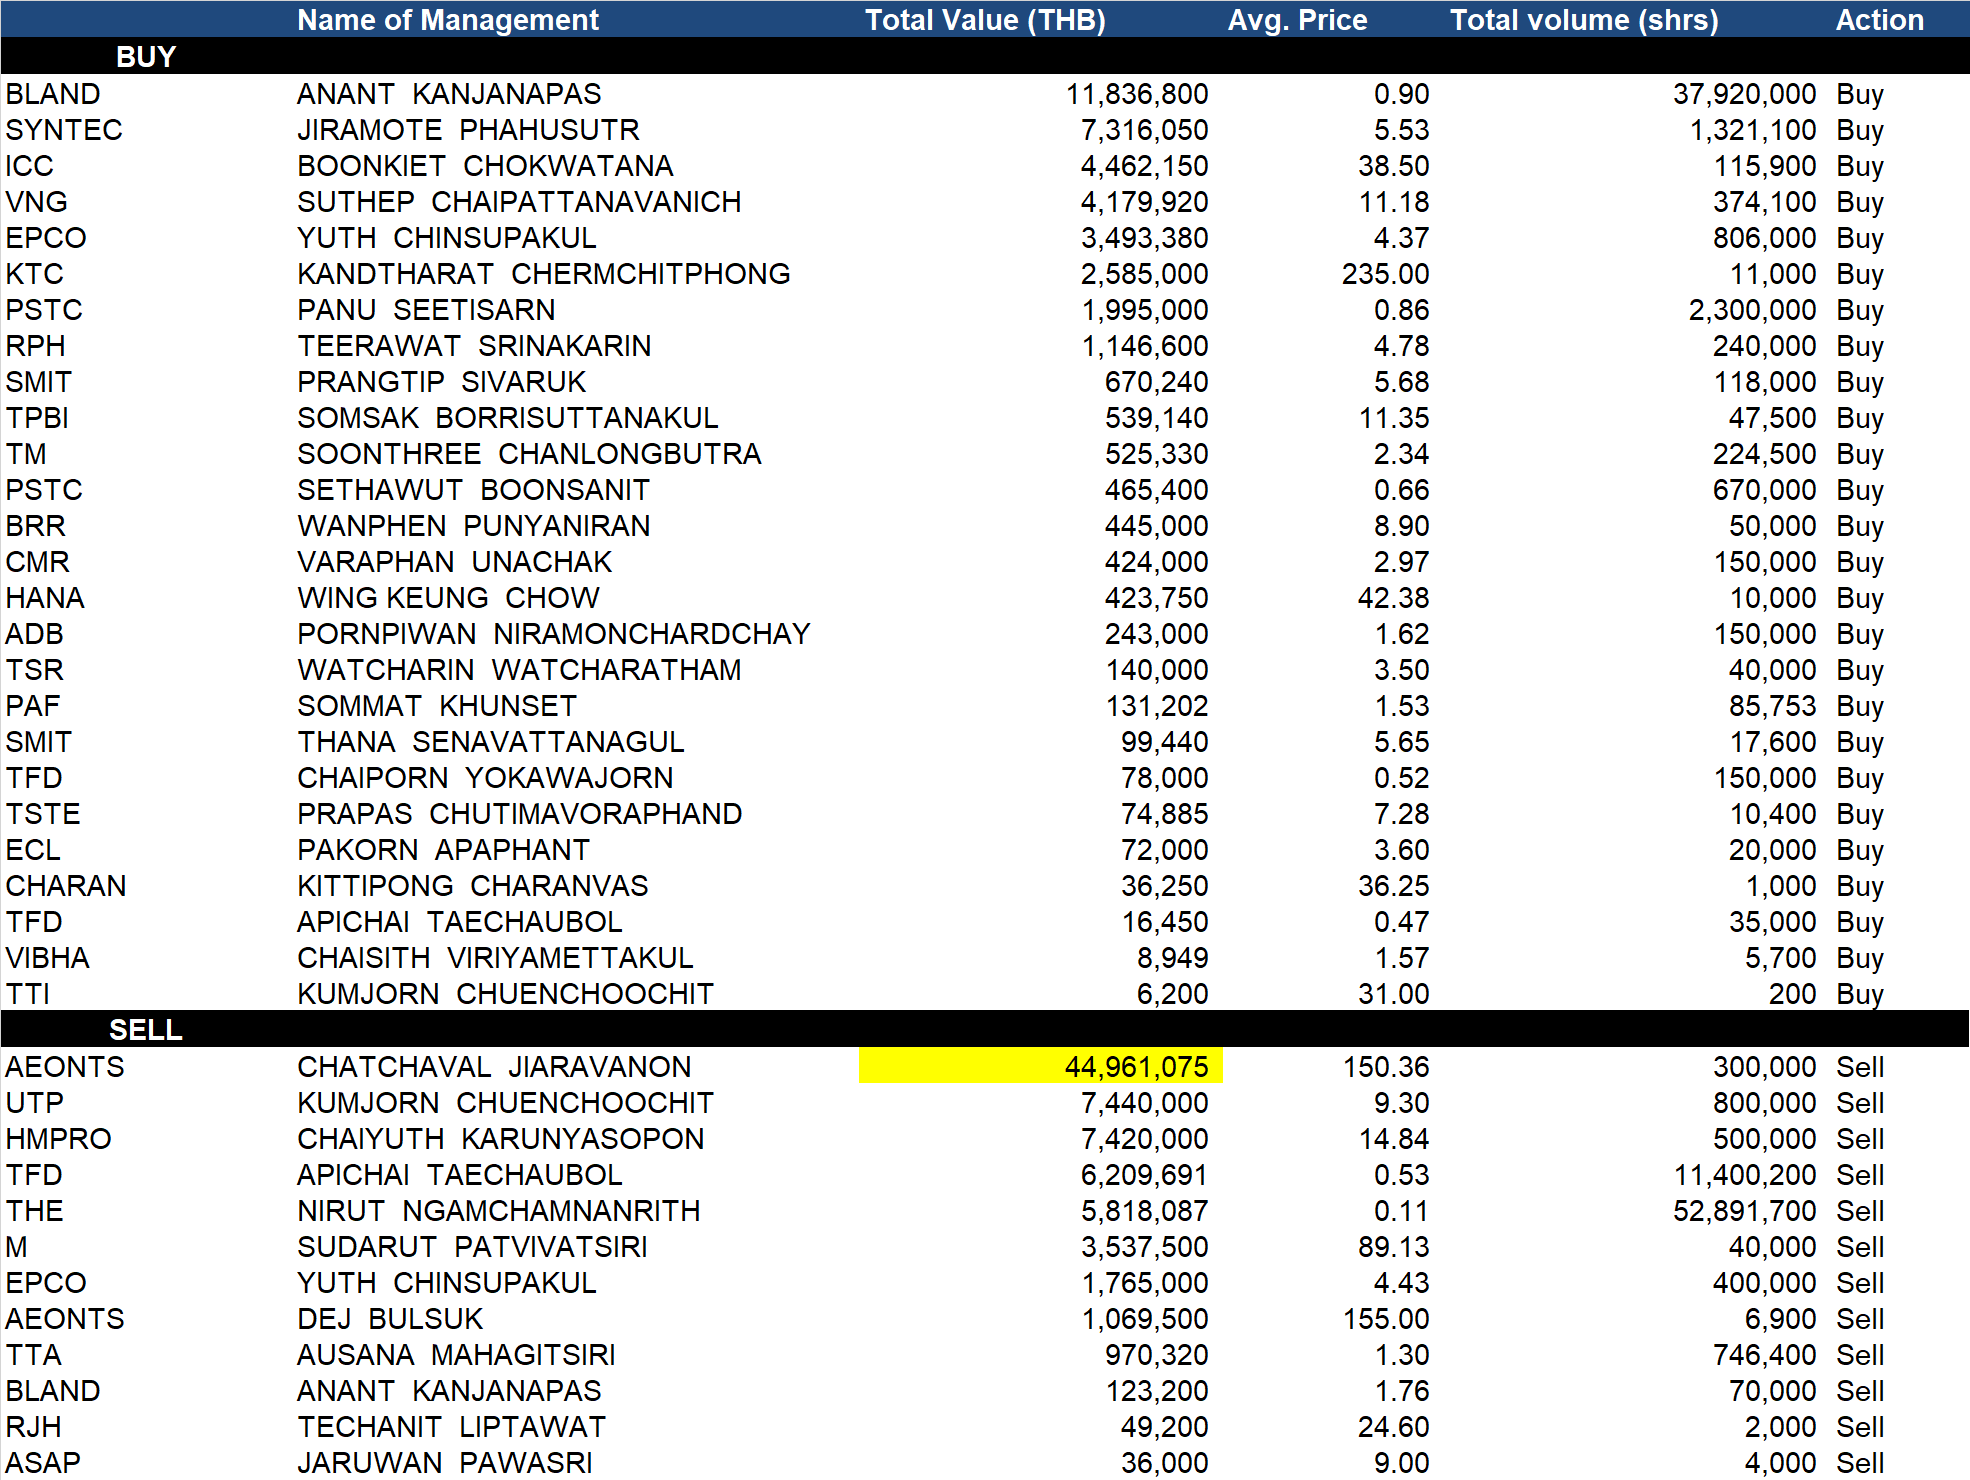Select the HMPRO ticker cell
Screen dimensions: 1970x1480
point(59,1139)
